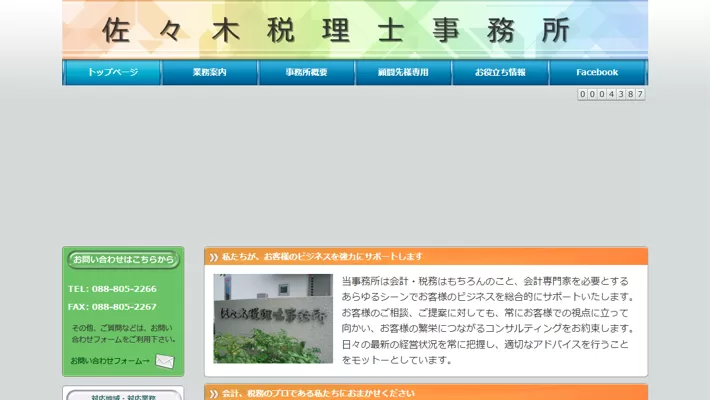
Task: Click the 当事務所は会計・税務 intro paragraph
Action: click(488, 320)
